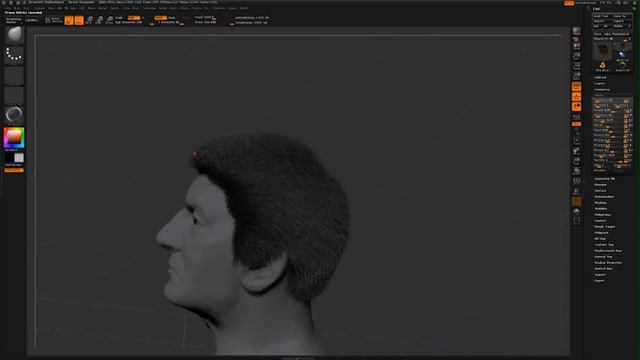Expand the Unified Skin subpalette
Screen dimensions: 640x360
pyautogui.click(x=603, y=269)
